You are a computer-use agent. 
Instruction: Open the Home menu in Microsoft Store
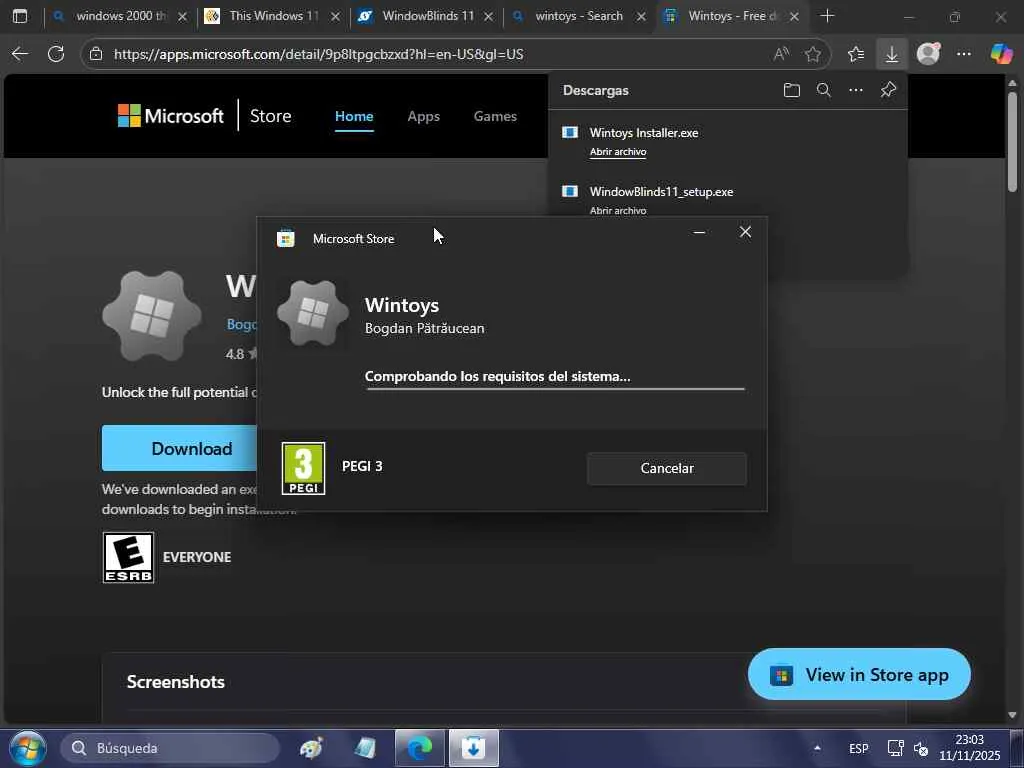pyautogui.click(x=354, y=116)
